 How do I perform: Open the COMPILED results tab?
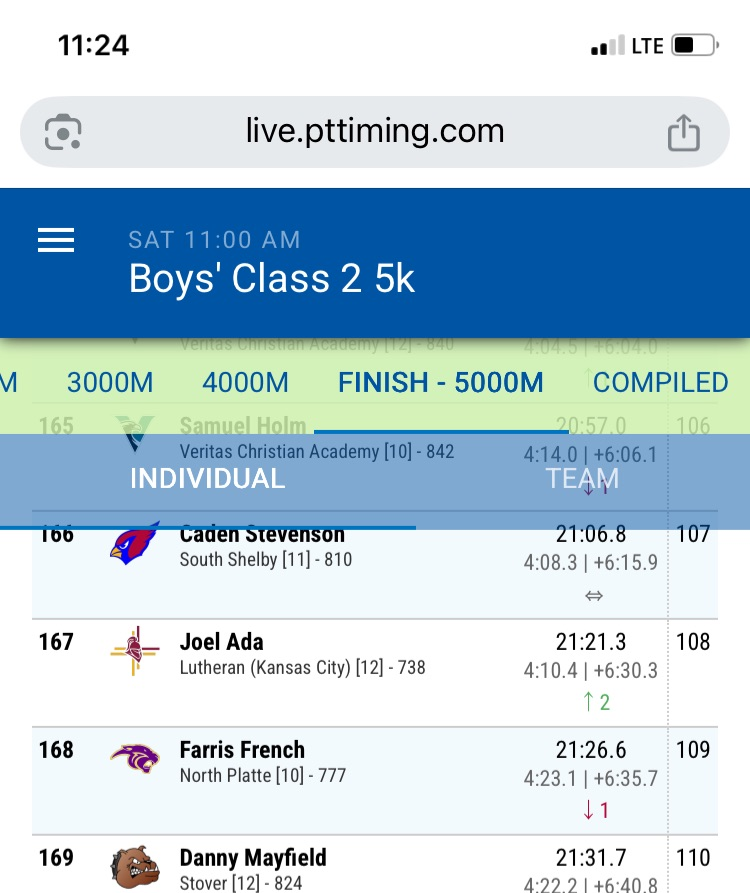[660, 382]
